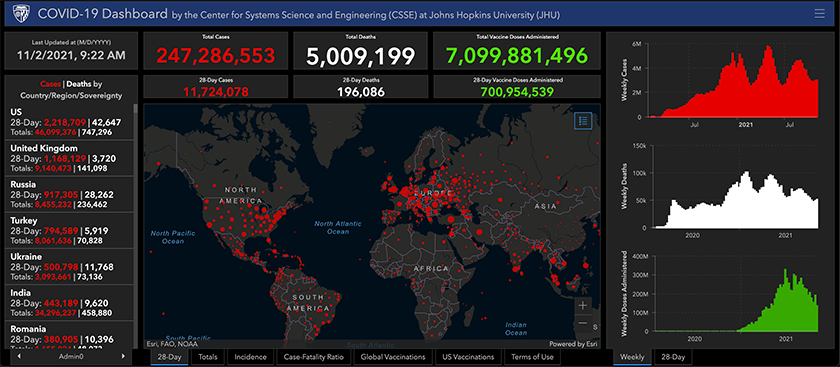
Task: Select the US row in country list
Action: (x=69, y=122)
